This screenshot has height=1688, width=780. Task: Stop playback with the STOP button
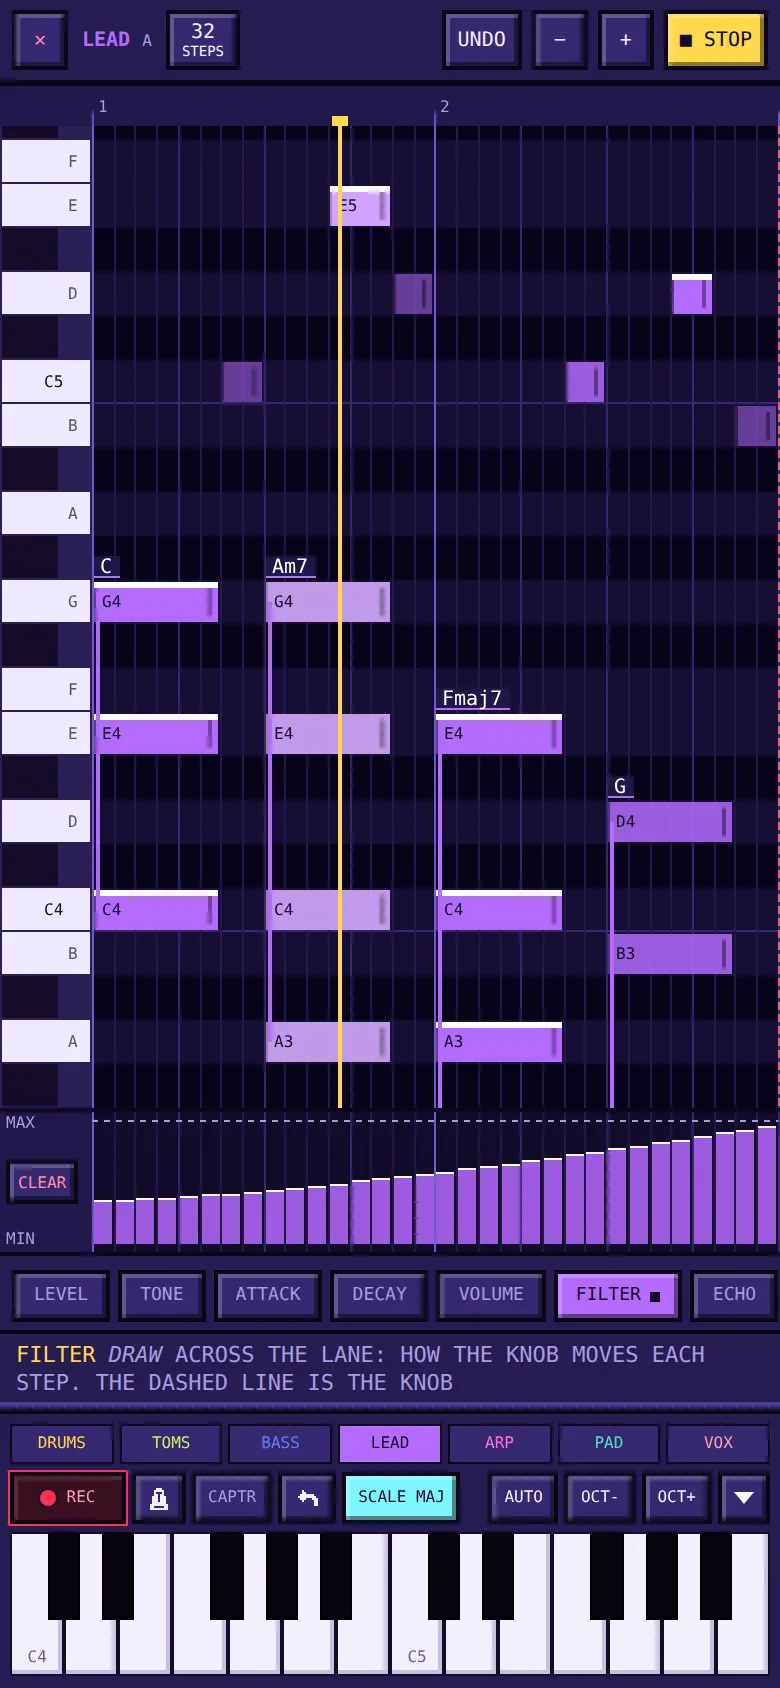(x=716, y=40)
